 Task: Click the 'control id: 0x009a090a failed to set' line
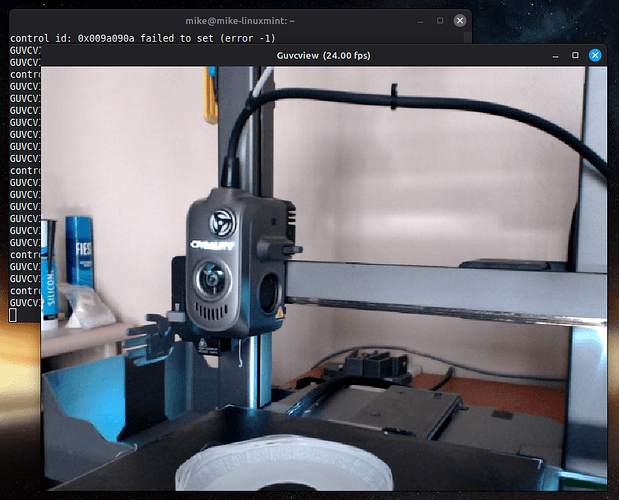pos(143,38)
